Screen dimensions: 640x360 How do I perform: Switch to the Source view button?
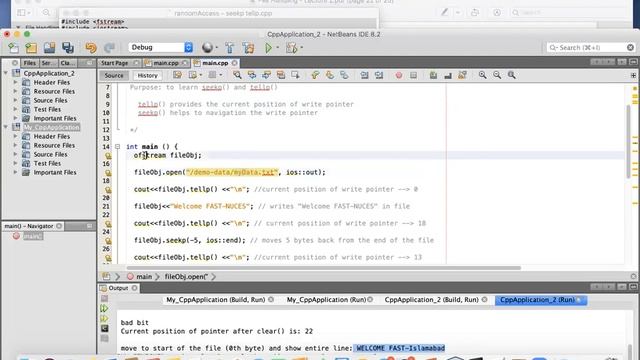point(114,76)
